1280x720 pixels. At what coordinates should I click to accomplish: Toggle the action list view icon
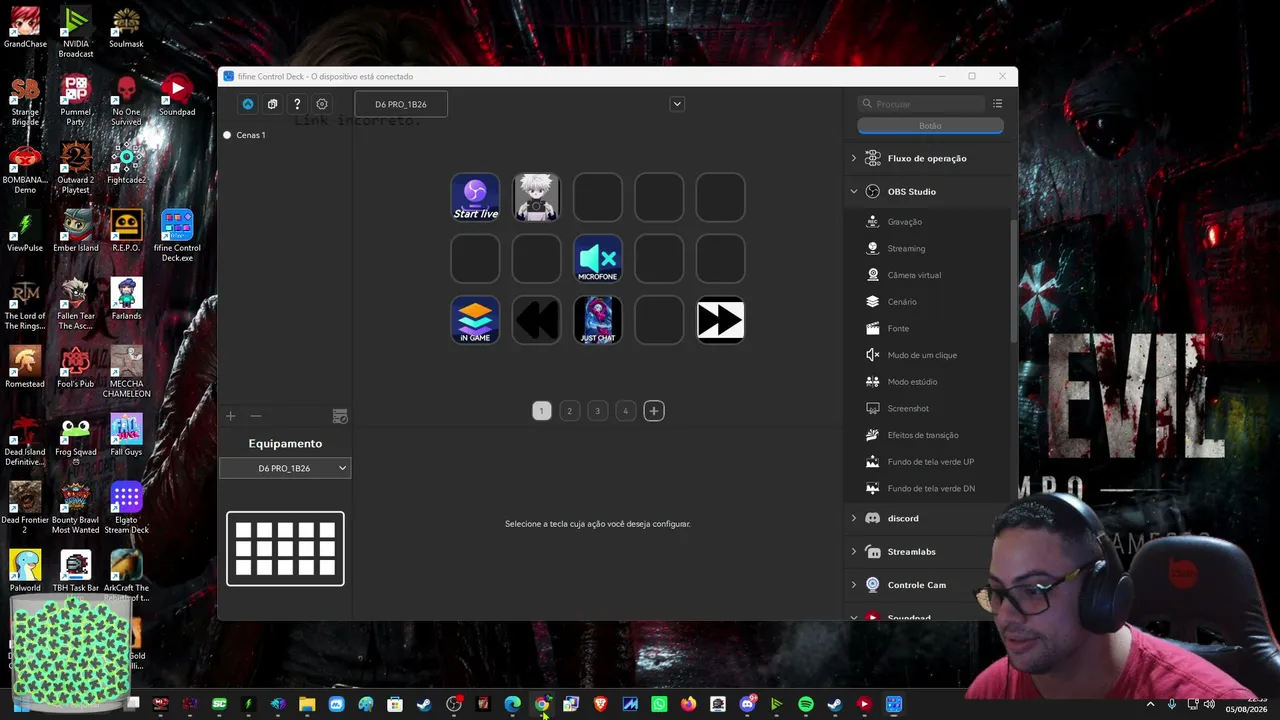pos(997,104)
